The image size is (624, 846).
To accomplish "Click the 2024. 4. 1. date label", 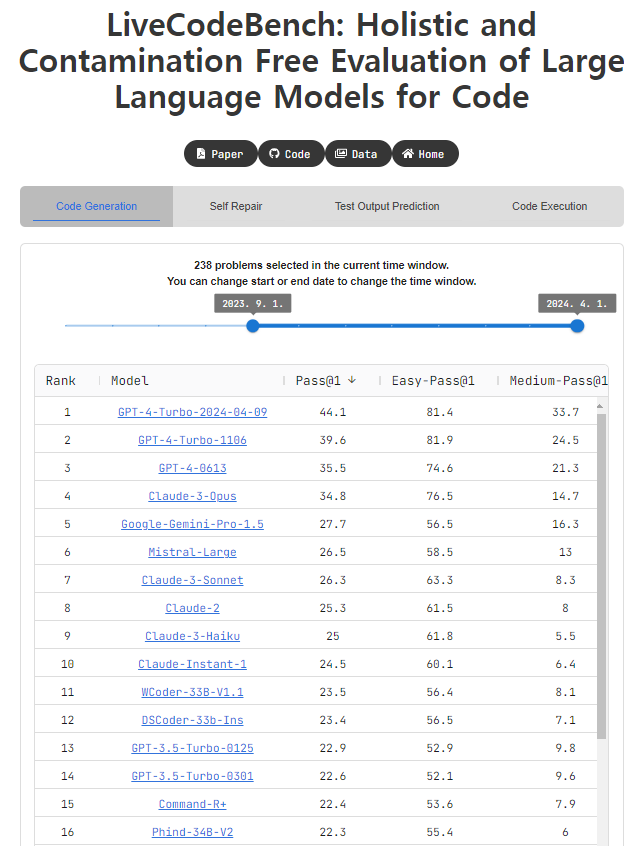I will (x=577, y=304).
